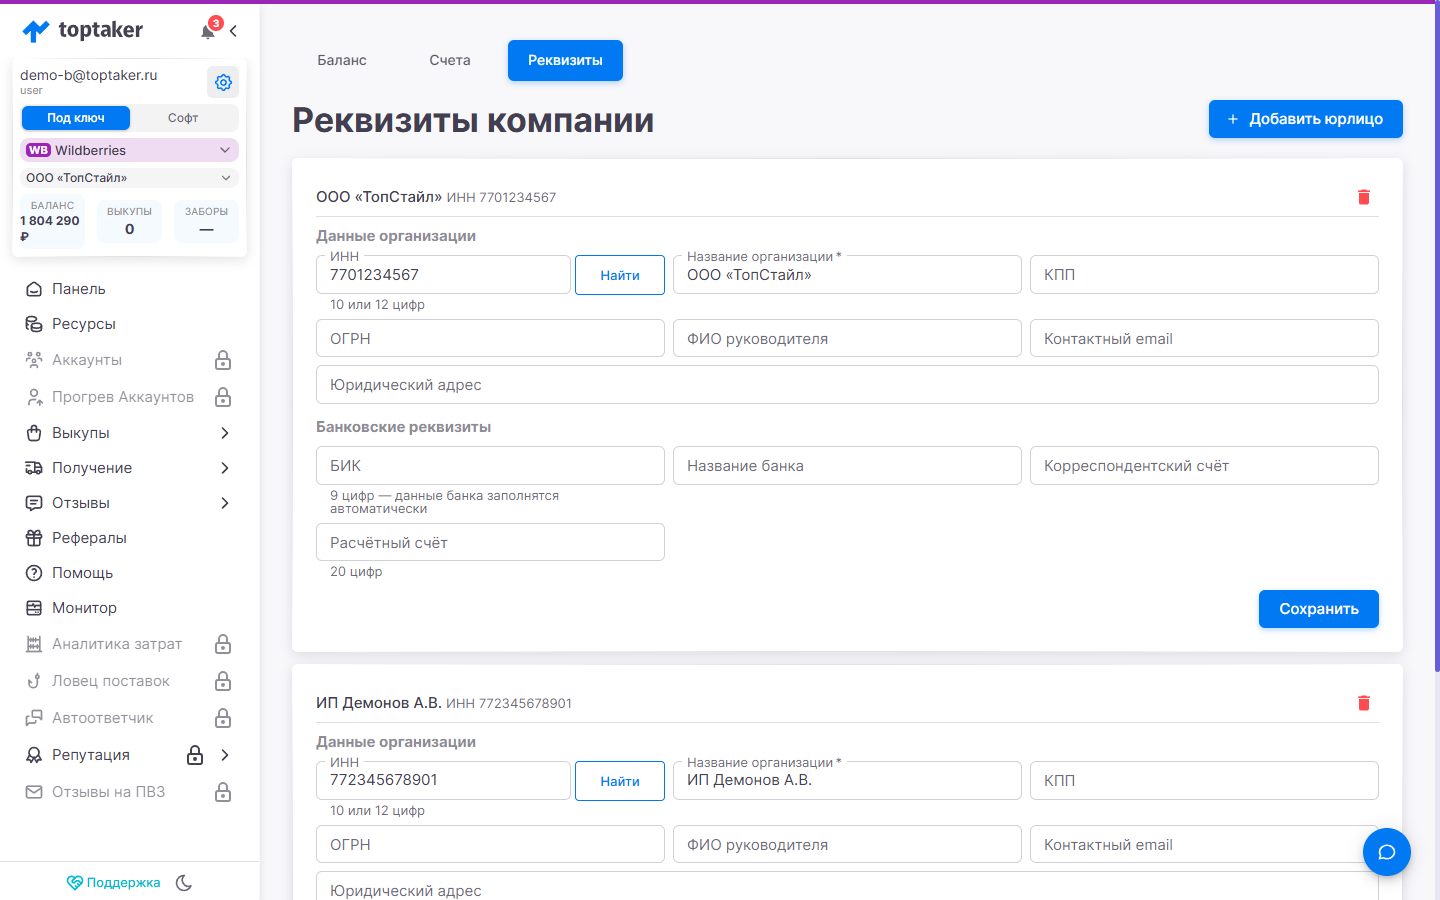Click the lock icon beside Прогрев Аккаунтов
Image resolution: width=1440 pixels, height=900 pixels.
[223, 397]
